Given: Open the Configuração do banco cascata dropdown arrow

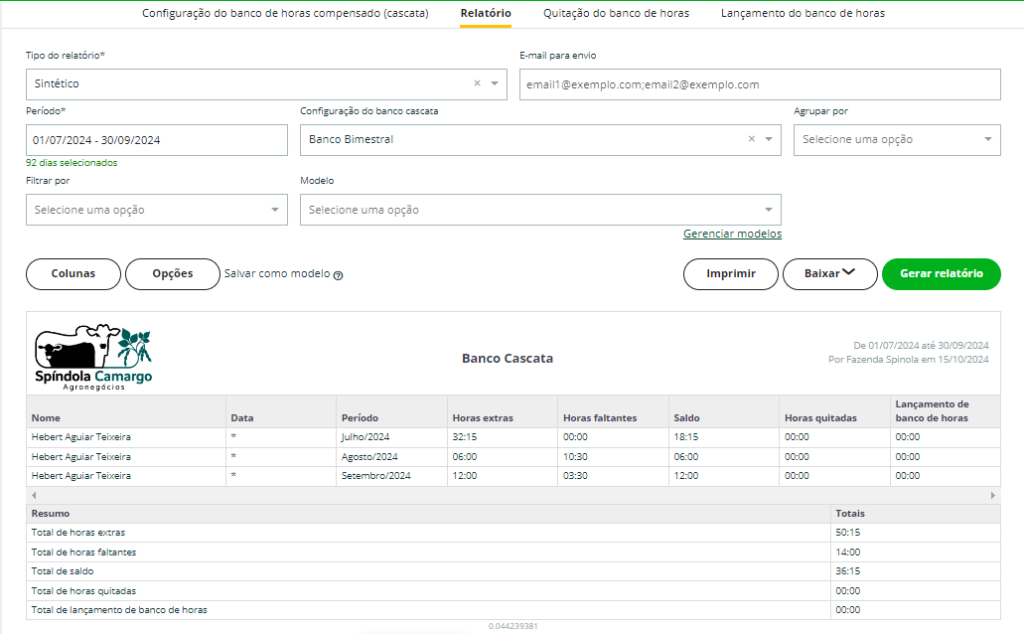Looking at the screenshot, I should coord(769,139).
